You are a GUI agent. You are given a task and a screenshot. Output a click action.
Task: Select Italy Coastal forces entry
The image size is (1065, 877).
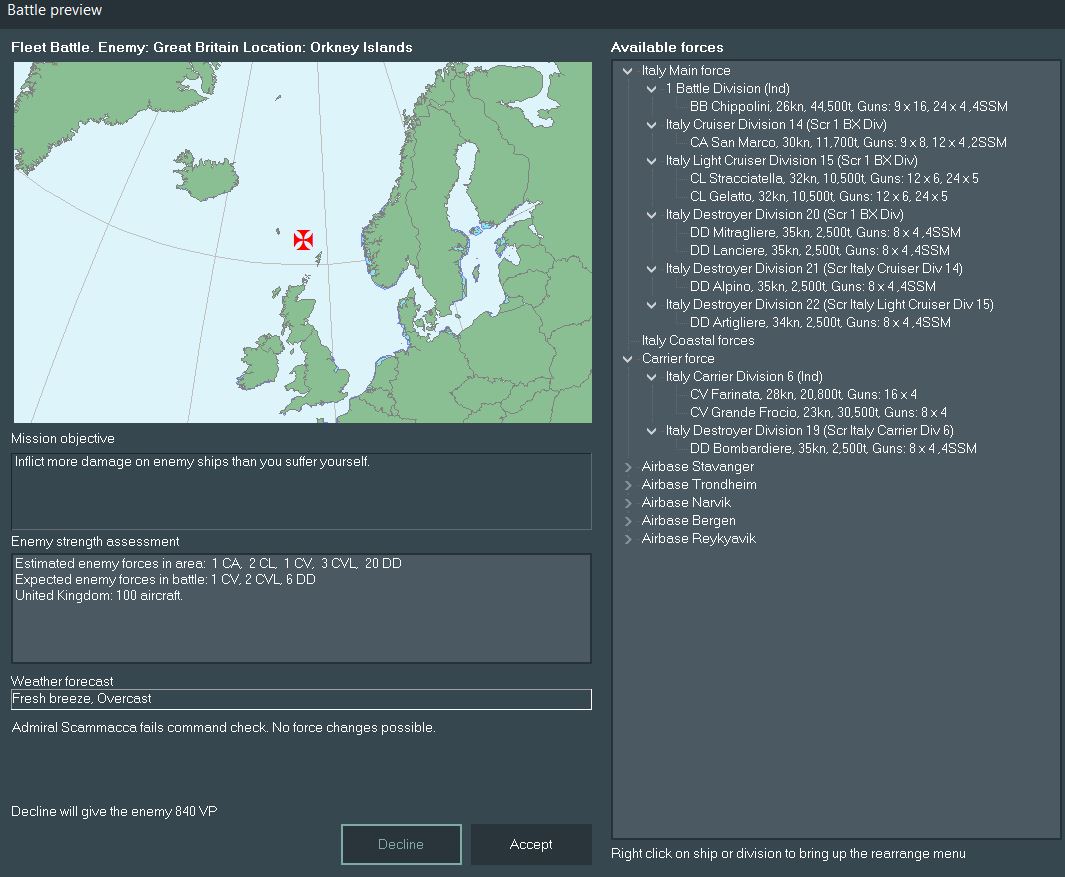point(698,340)
